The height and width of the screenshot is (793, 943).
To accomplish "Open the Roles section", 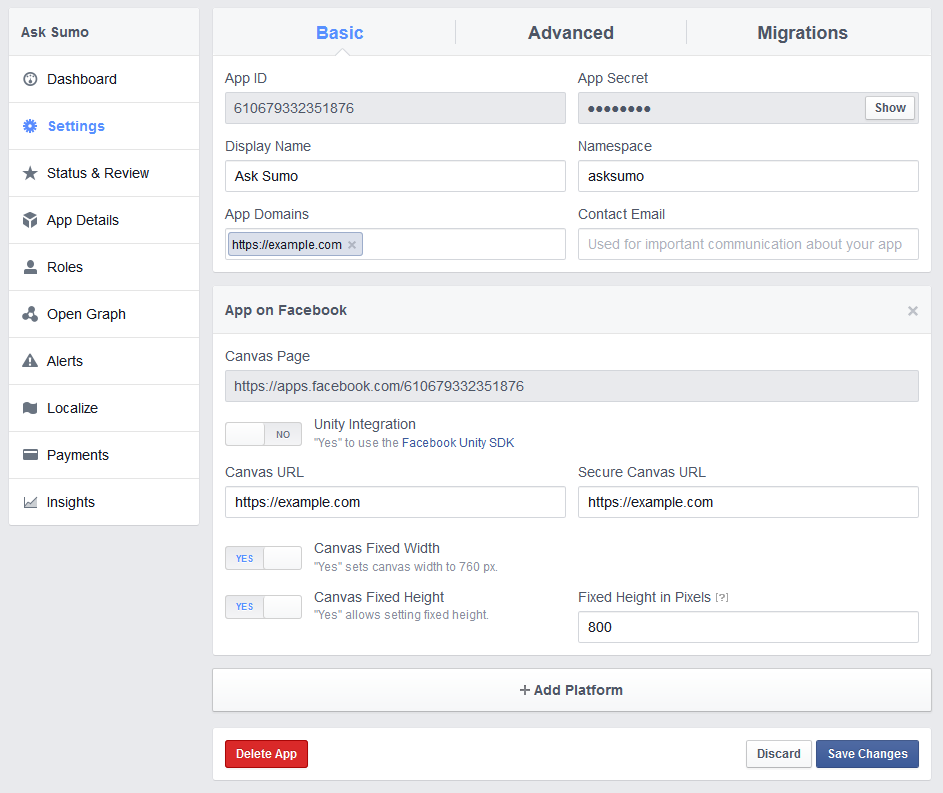I will pyautogui.click(x=104, y=267).
